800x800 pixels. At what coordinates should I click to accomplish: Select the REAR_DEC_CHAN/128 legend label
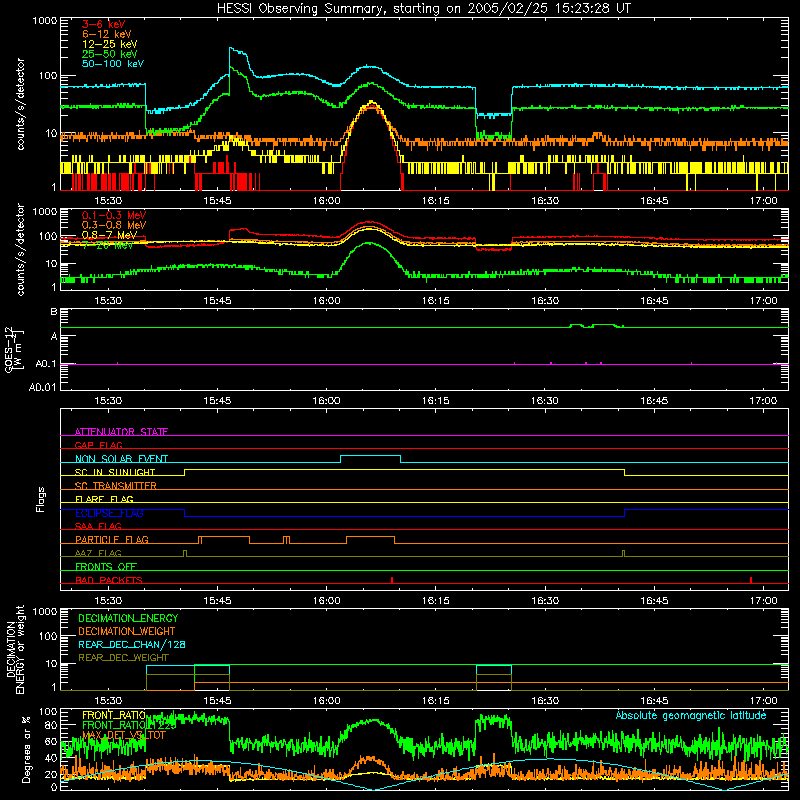pos(132,644)
